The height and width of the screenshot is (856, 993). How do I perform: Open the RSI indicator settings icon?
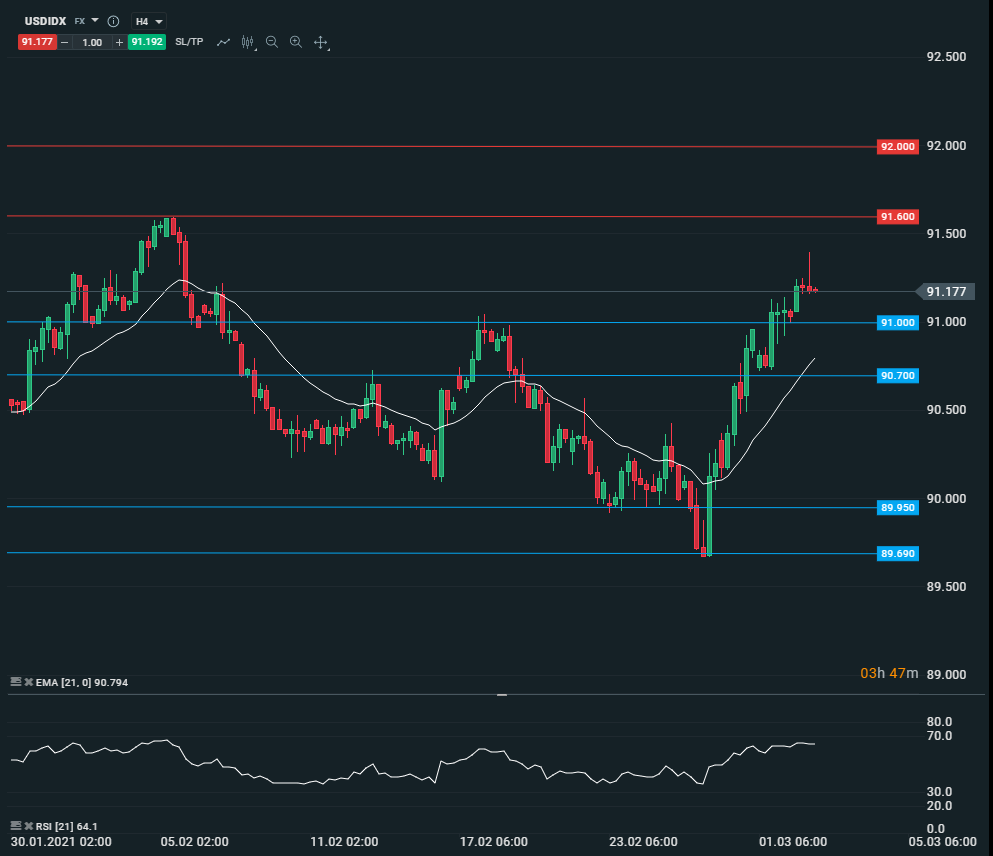16,826
